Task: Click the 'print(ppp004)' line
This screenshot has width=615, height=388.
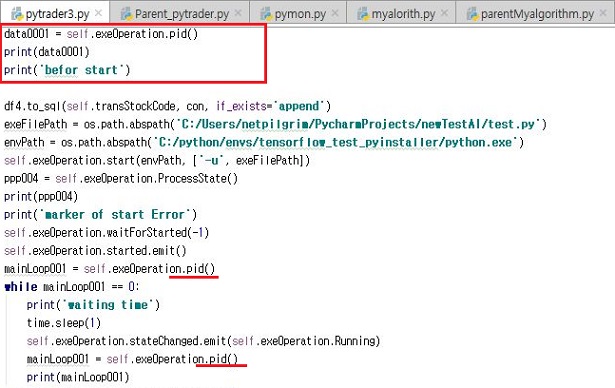Action: tap(41, 197)
